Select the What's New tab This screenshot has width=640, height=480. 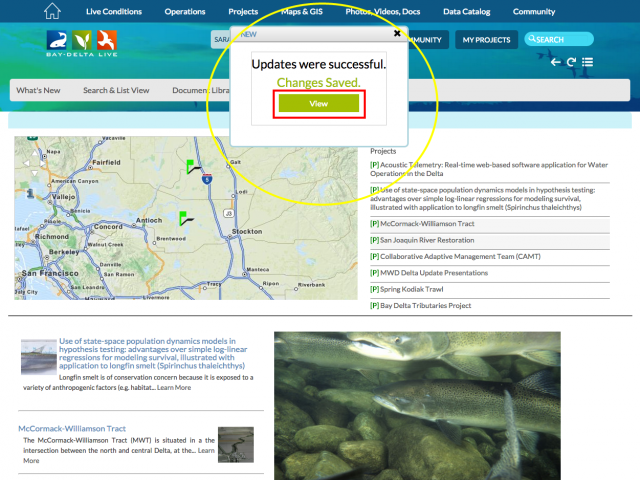tap(38, 90)
